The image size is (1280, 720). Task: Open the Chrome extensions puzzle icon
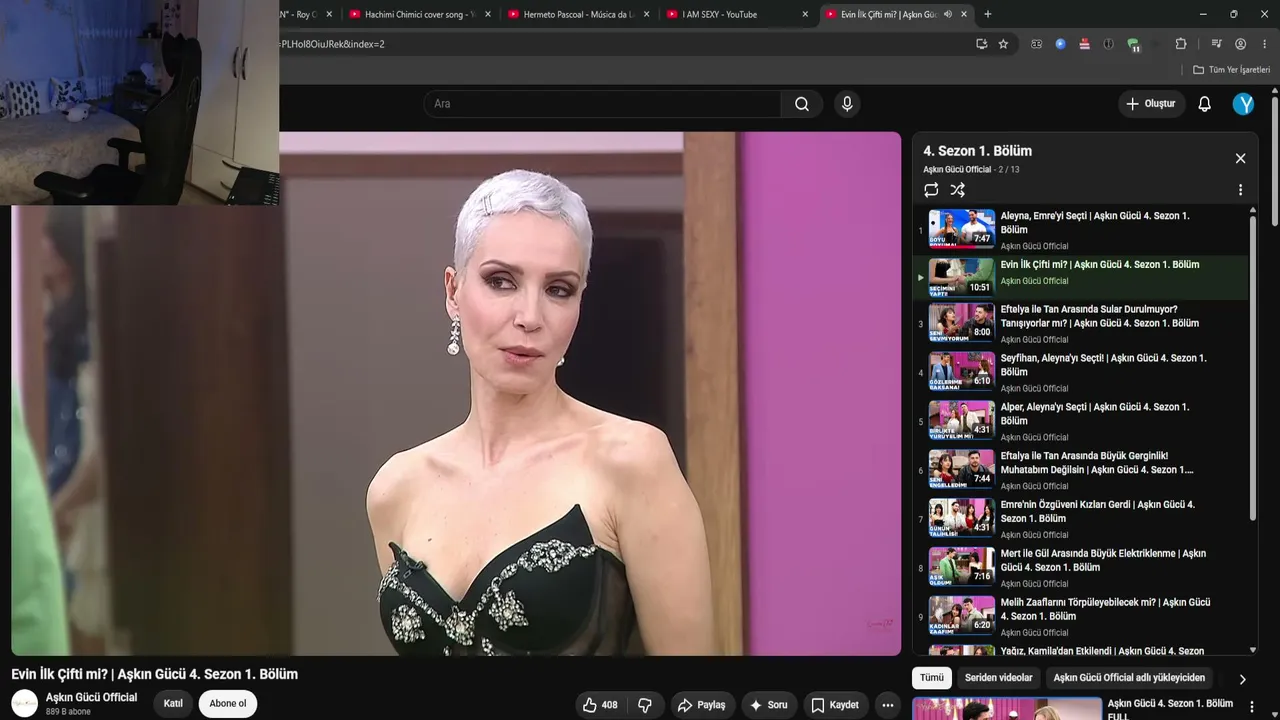coord(1181,44)
